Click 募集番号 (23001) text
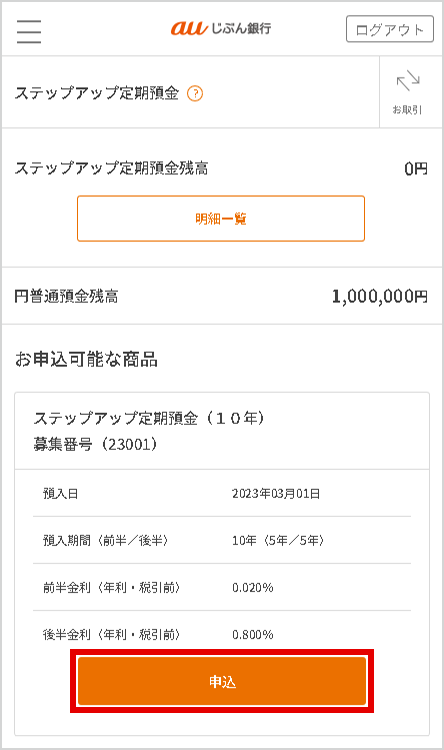The width and height of the screenshot is (444, 750). [x=95, y=444]
